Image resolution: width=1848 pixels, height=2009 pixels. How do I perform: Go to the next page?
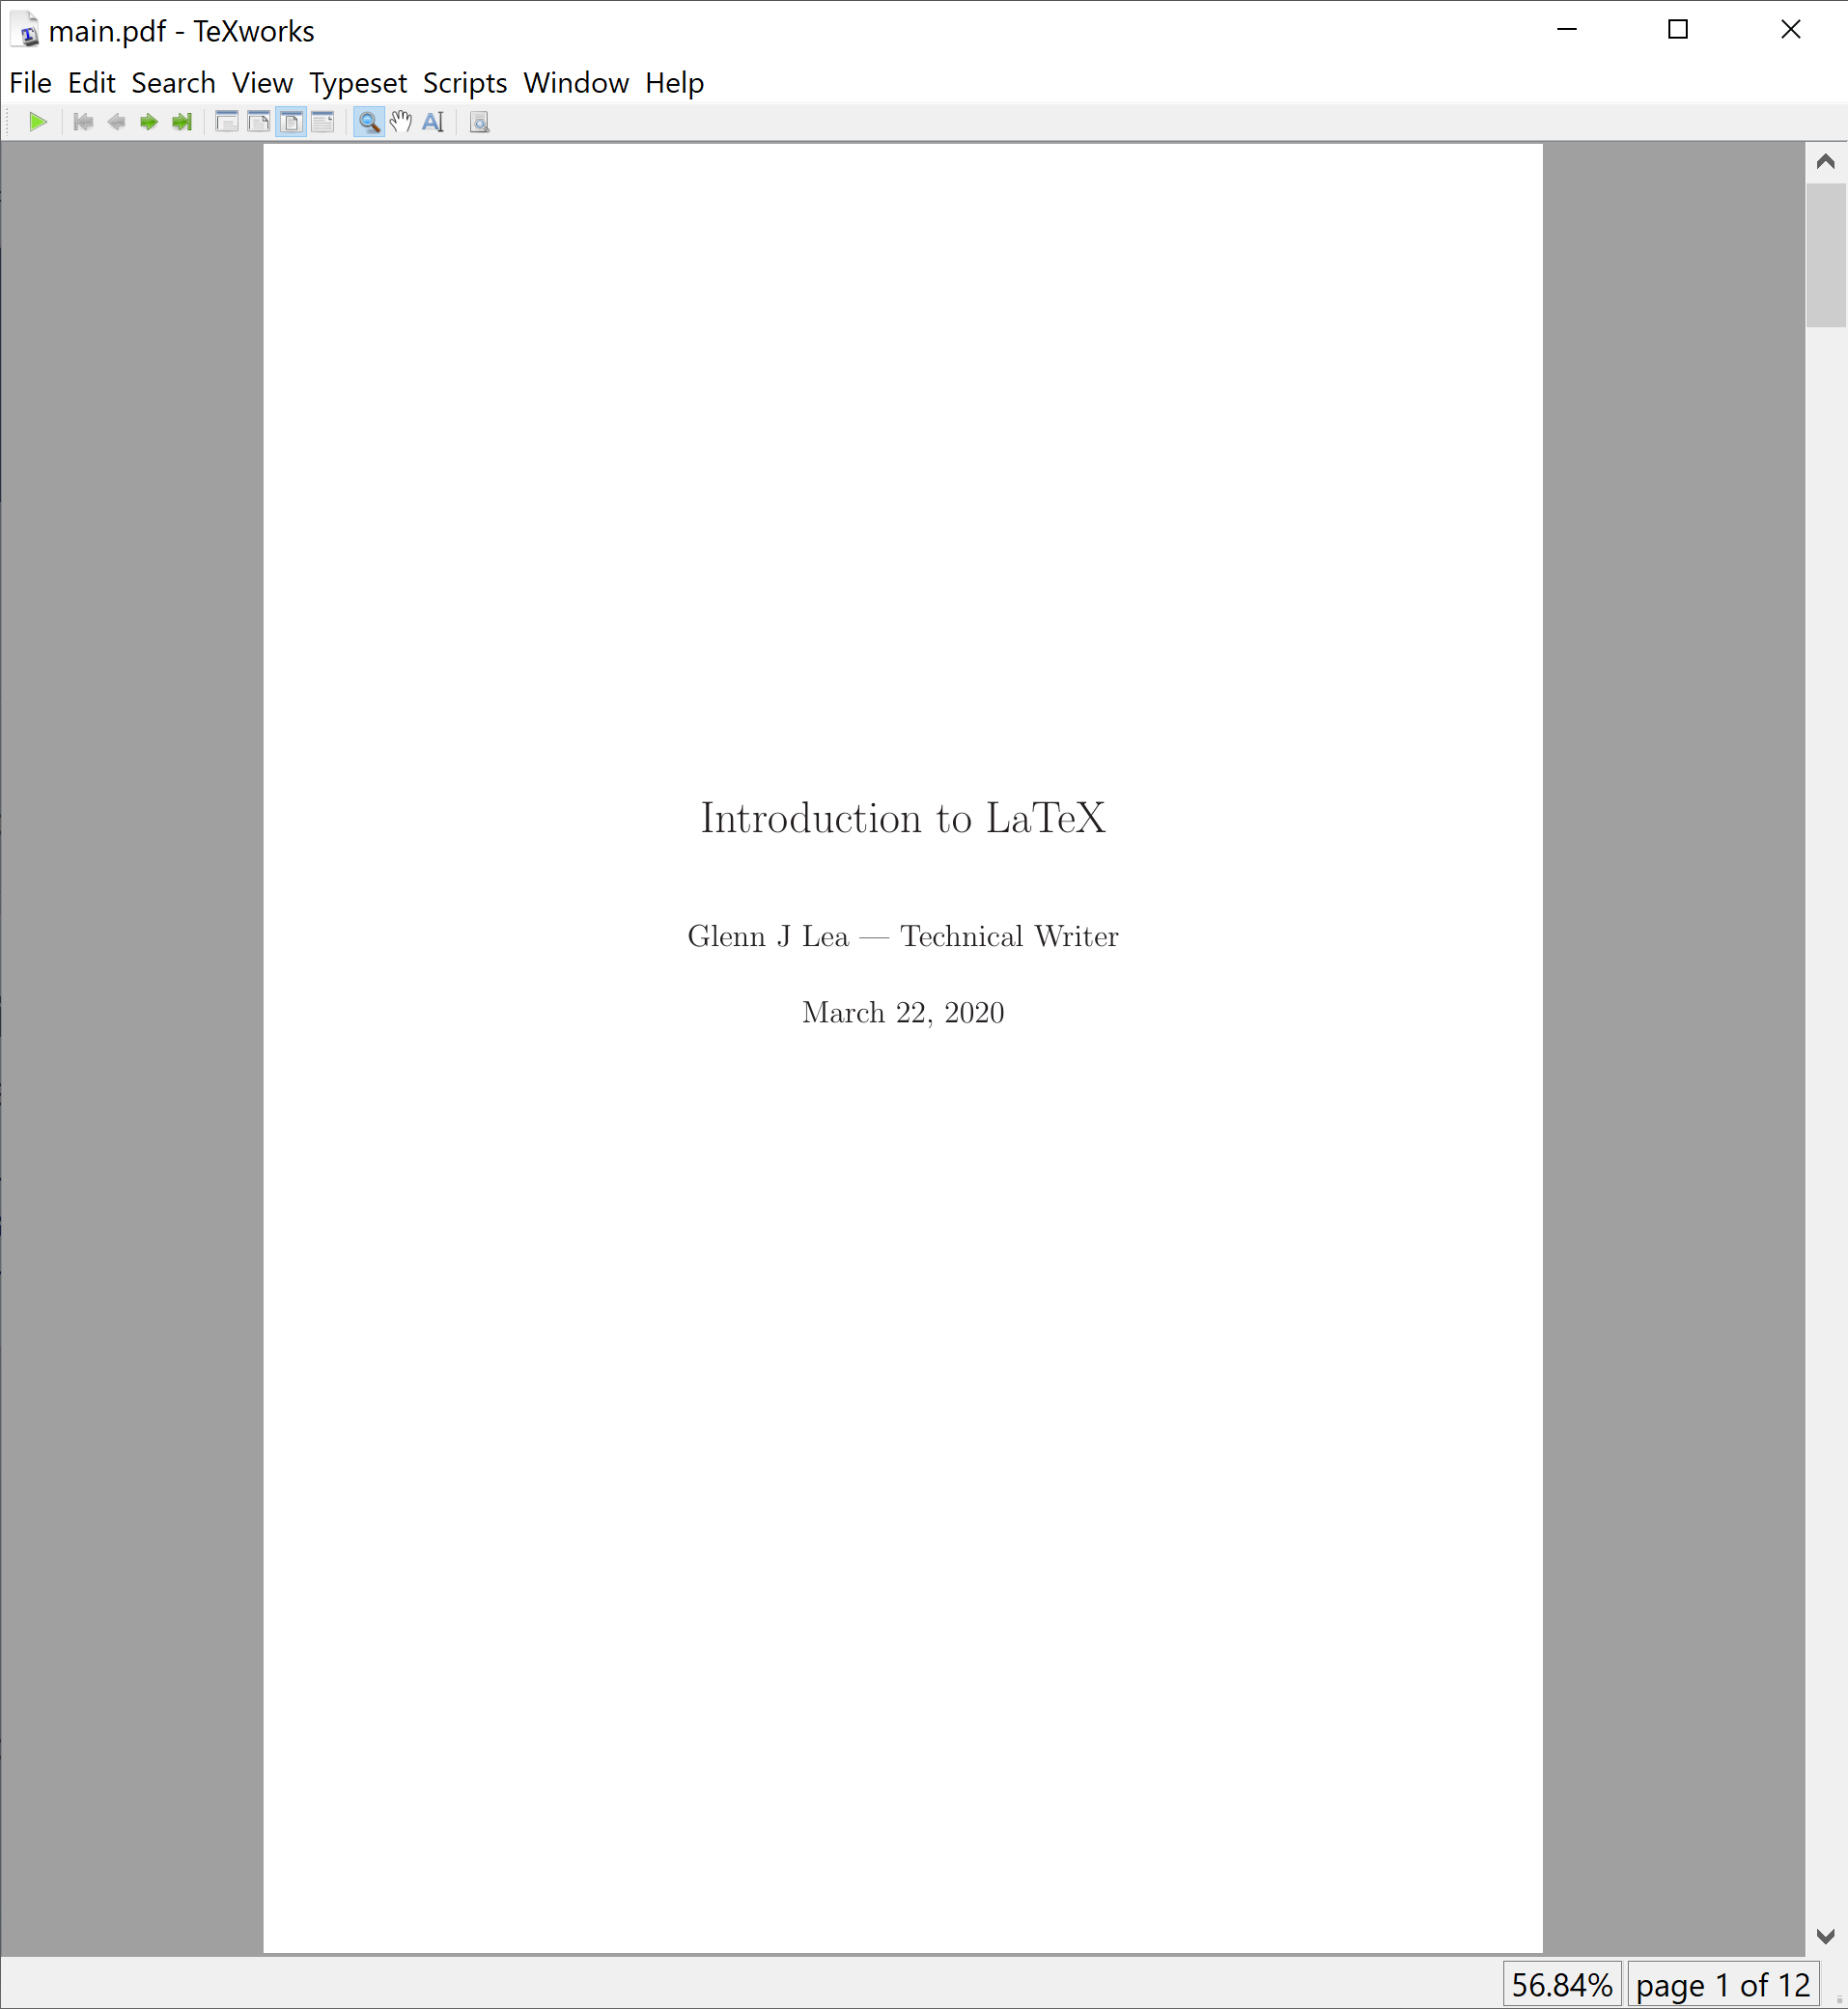[149, 122]
